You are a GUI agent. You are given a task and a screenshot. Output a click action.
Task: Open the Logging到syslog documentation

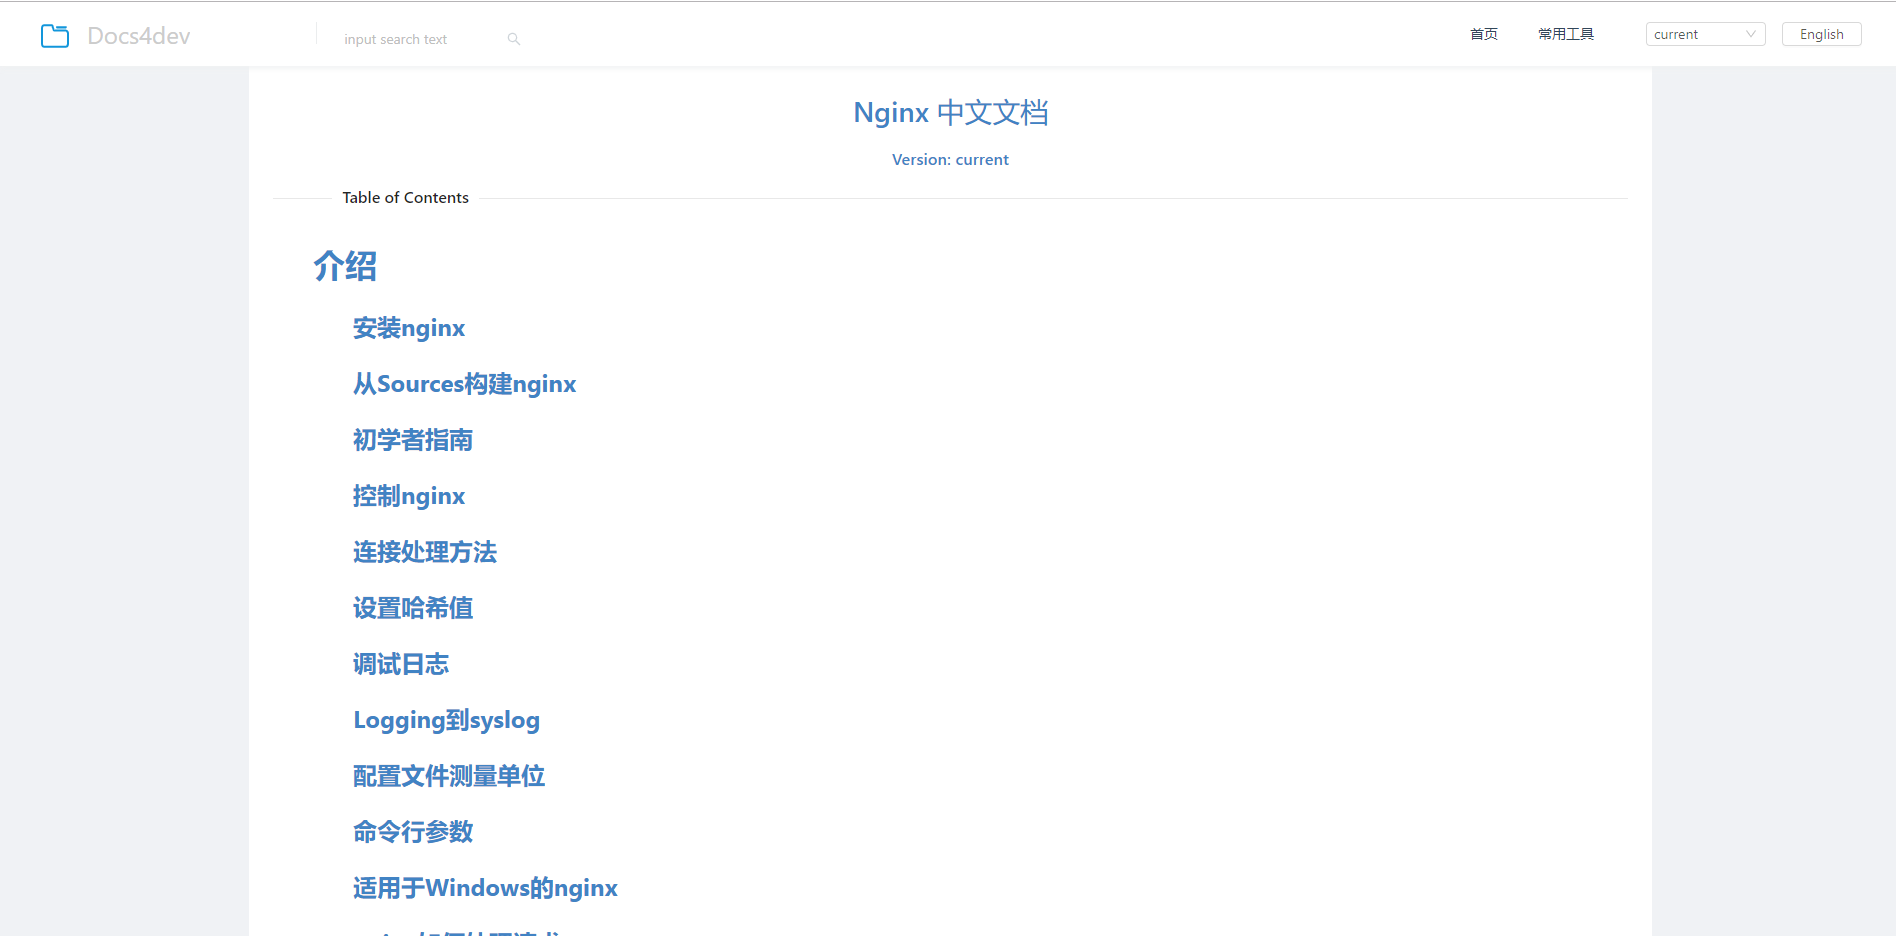click(446, 720)
